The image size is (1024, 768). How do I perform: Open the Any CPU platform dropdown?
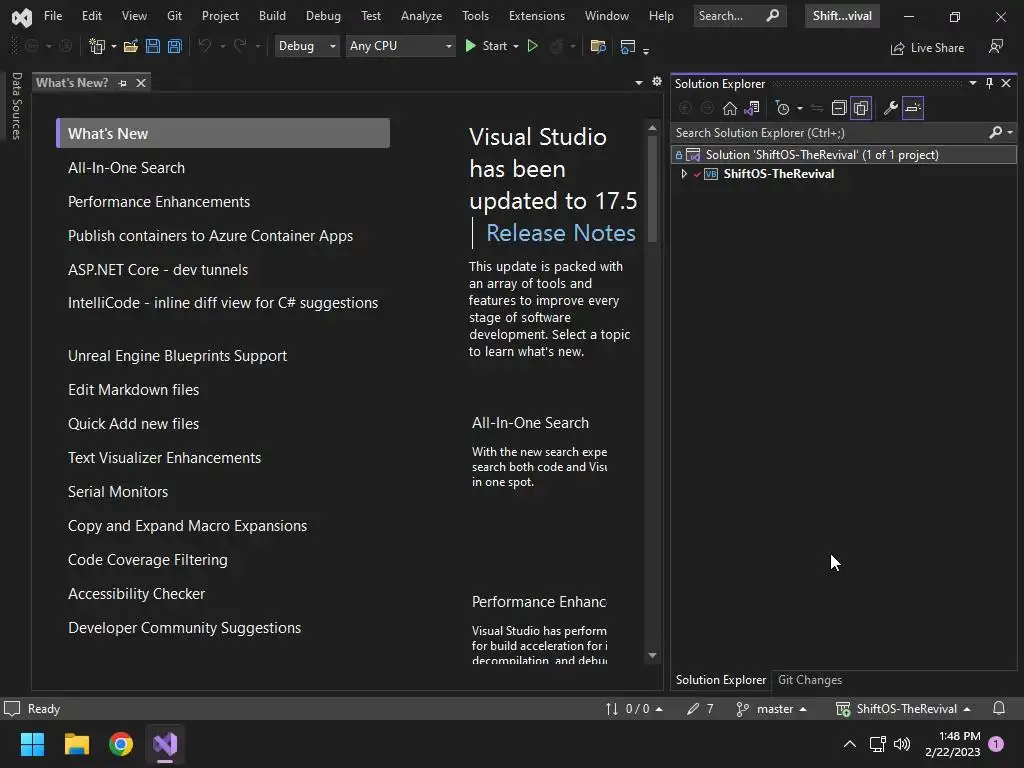(400, 46)
